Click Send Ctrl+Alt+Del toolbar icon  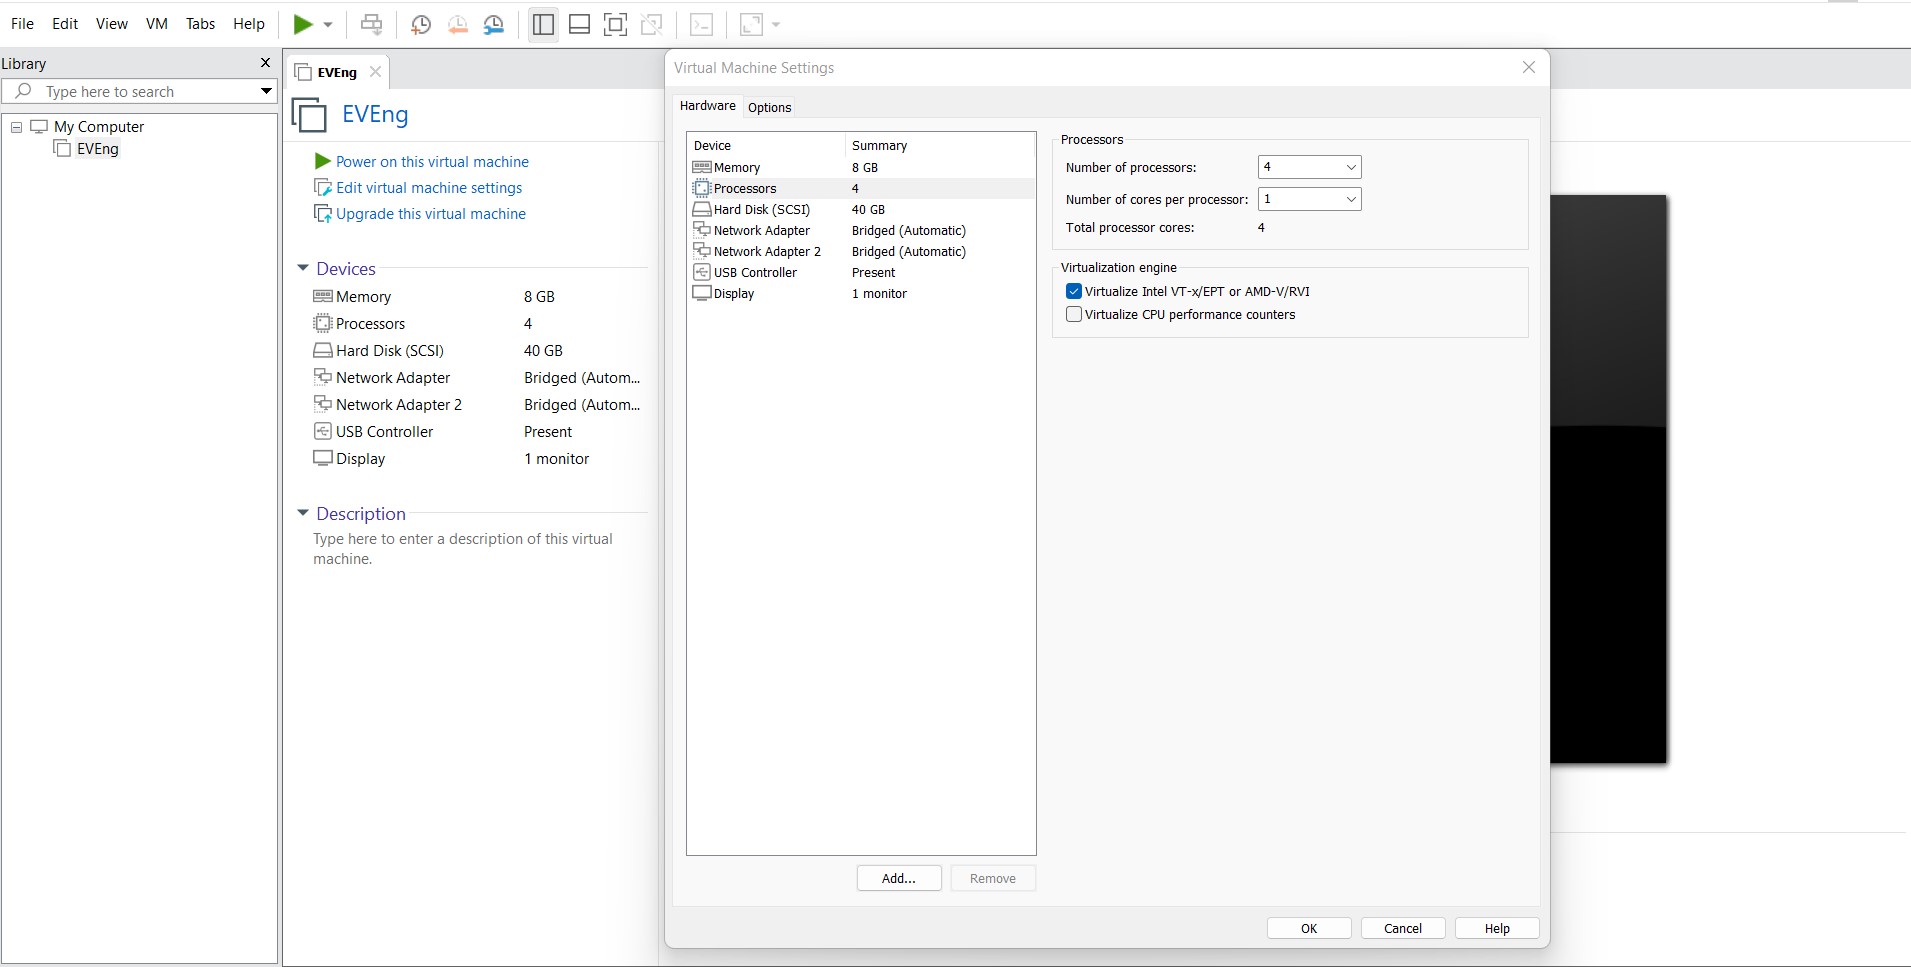click(371, 24)
